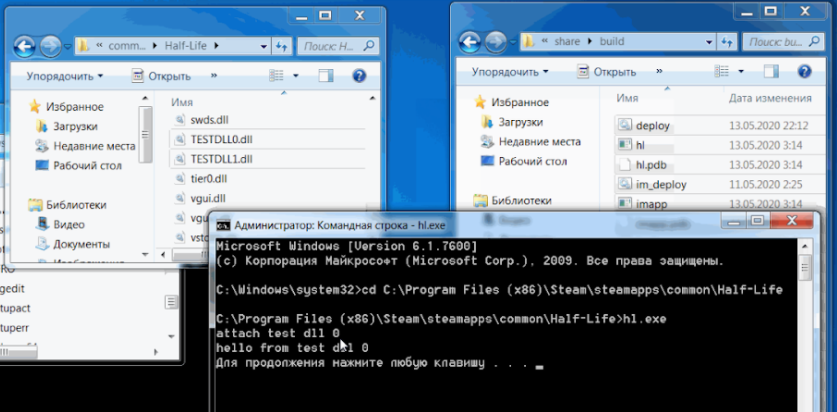This screenshot has width=837, height=412.
Task: Select Рабочий стол in Half-Life sidebar
Action: click(87, 165)
